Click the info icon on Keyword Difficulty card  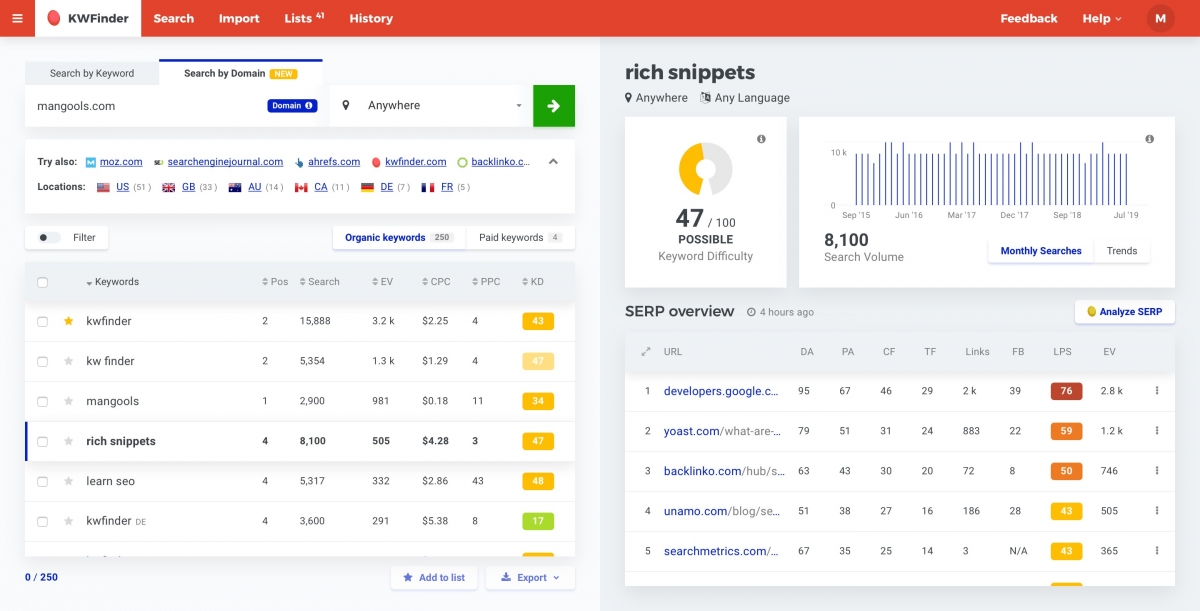point(761,139)
